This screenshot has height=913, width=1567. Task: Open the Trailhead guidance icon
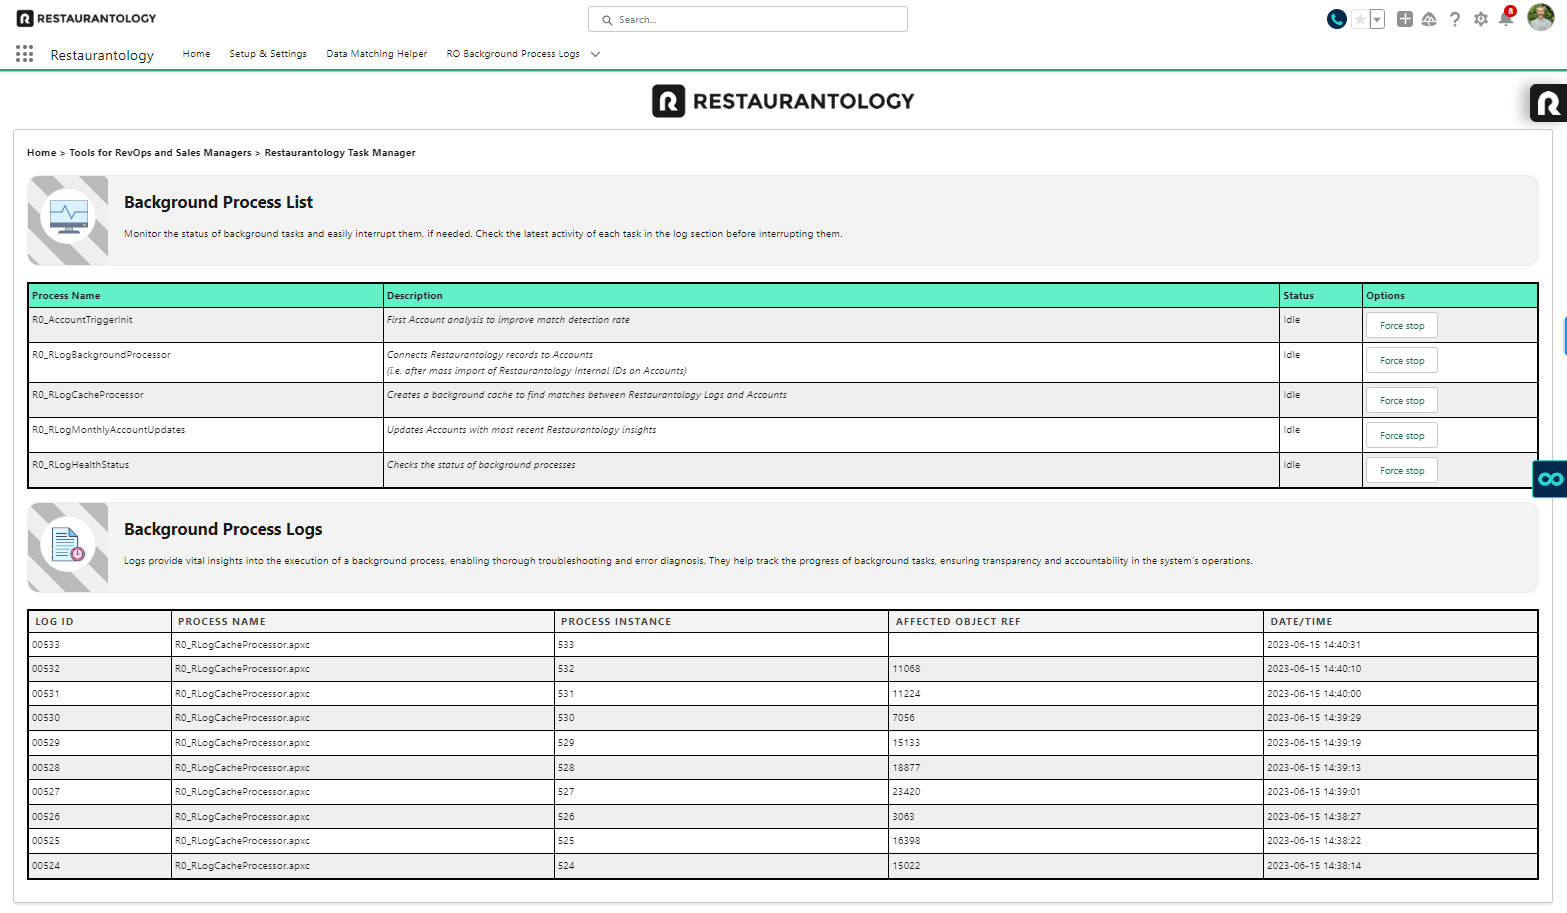pos(1429,19)
